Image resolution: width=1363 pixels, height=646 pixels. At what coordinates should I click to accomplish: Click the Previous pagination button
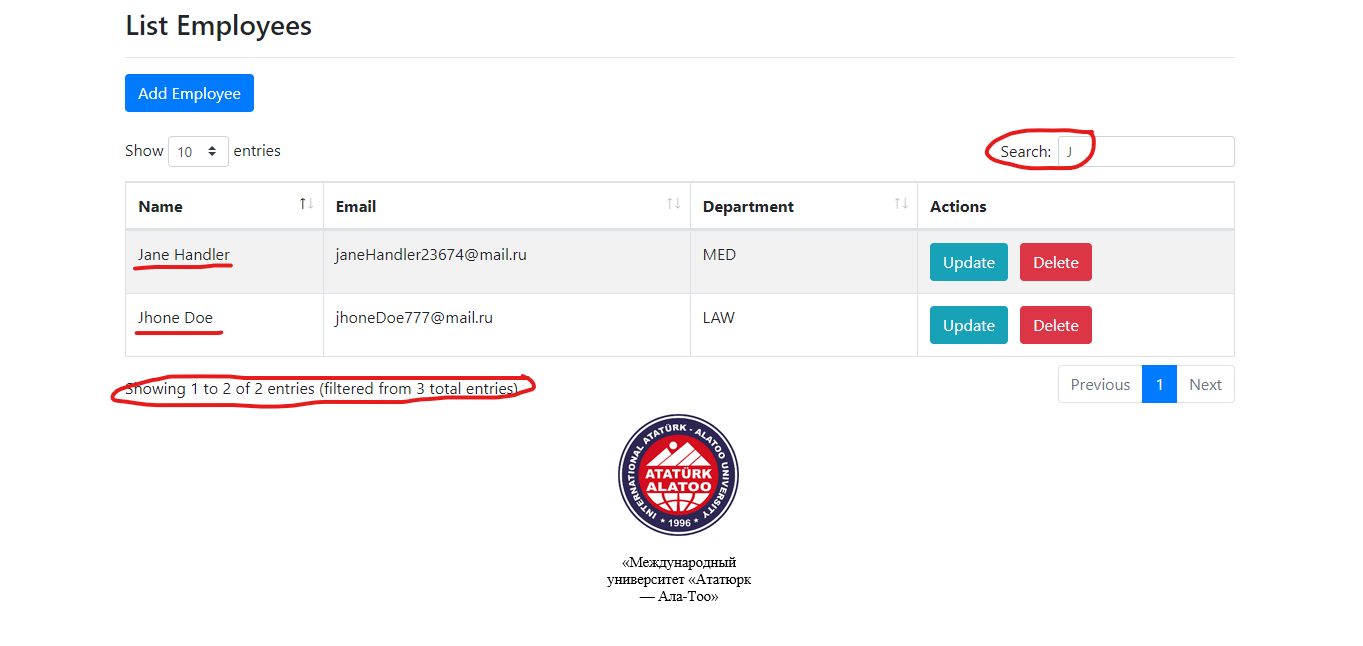(1099, 384)
